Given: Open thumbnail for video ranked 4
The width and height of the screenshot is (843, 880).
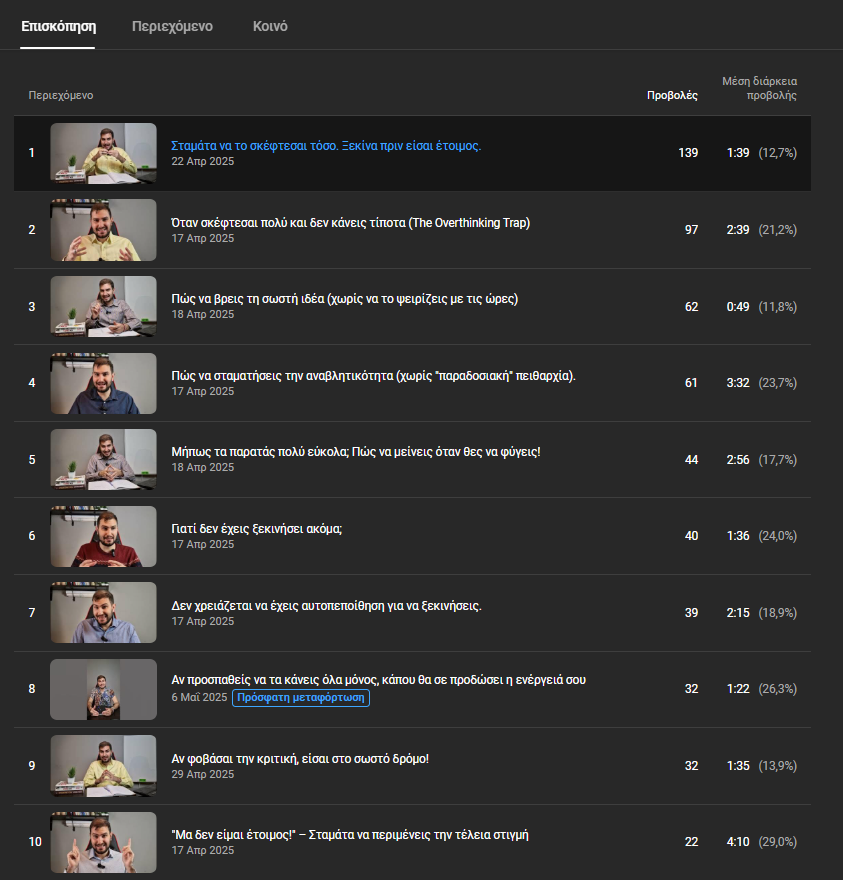Looking at the screenshot, I should (x=103, y=383).
